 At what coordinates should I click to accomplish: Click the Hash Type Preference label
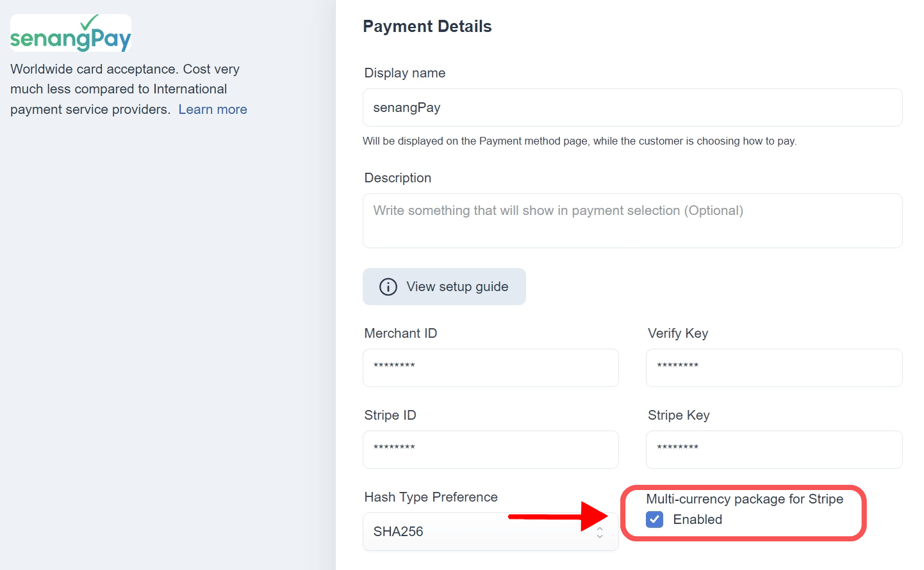tap(431, 497)
